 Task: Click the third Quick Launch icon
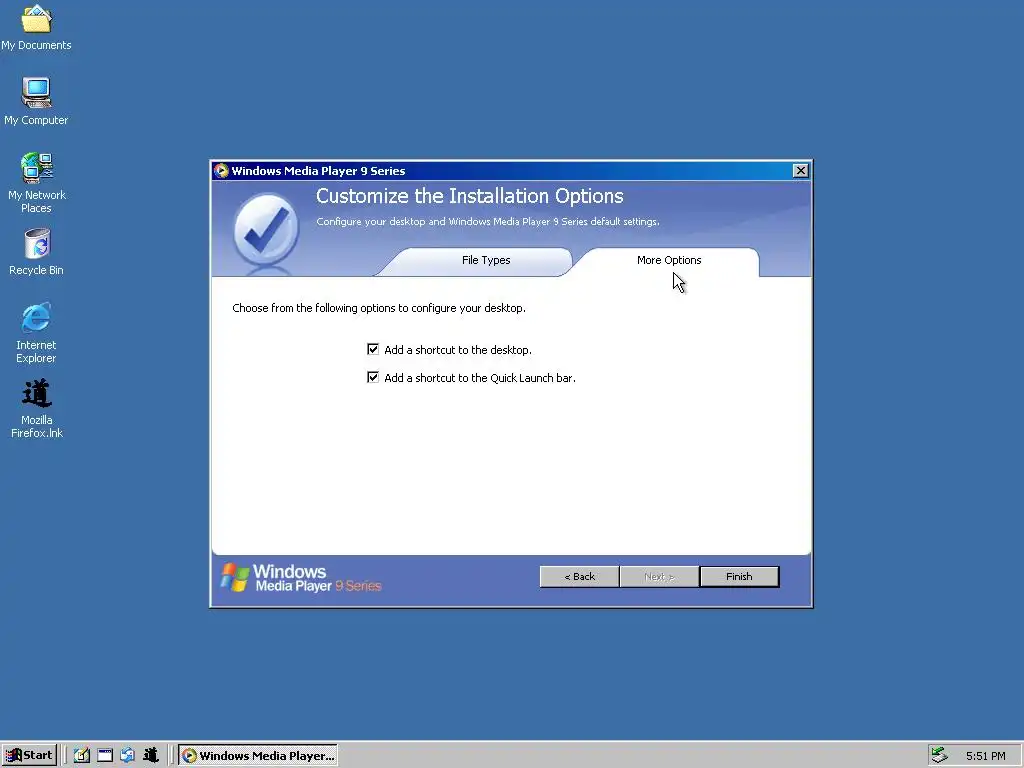(x=127, y=756)
